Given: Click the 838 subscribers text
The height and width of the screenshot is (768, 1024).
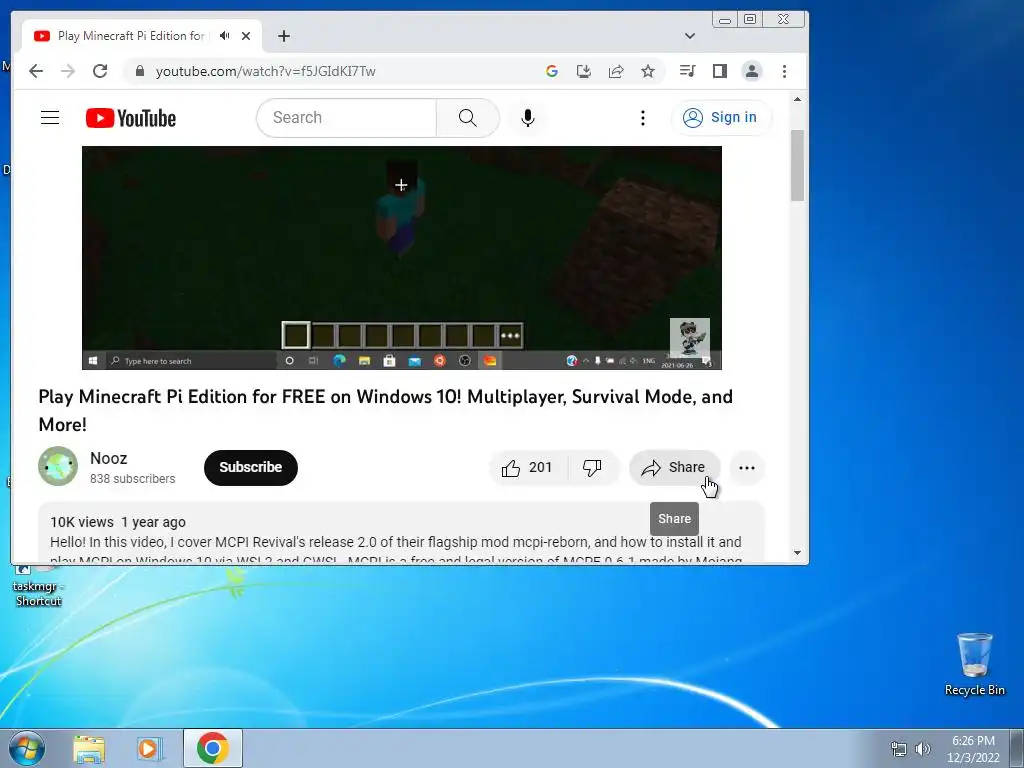Looking at the screenshot, I should tap(133, 479).
